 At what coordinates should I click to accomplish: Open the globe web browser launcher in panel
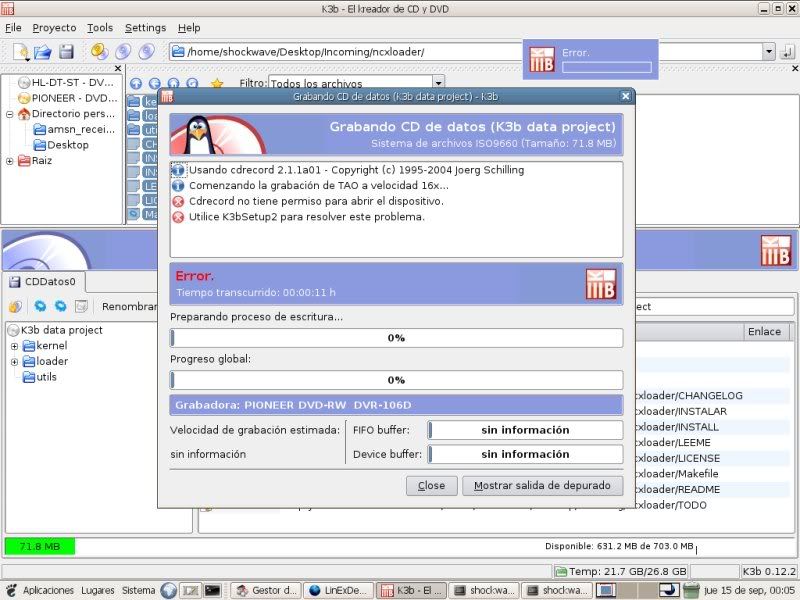click(168, 590)
